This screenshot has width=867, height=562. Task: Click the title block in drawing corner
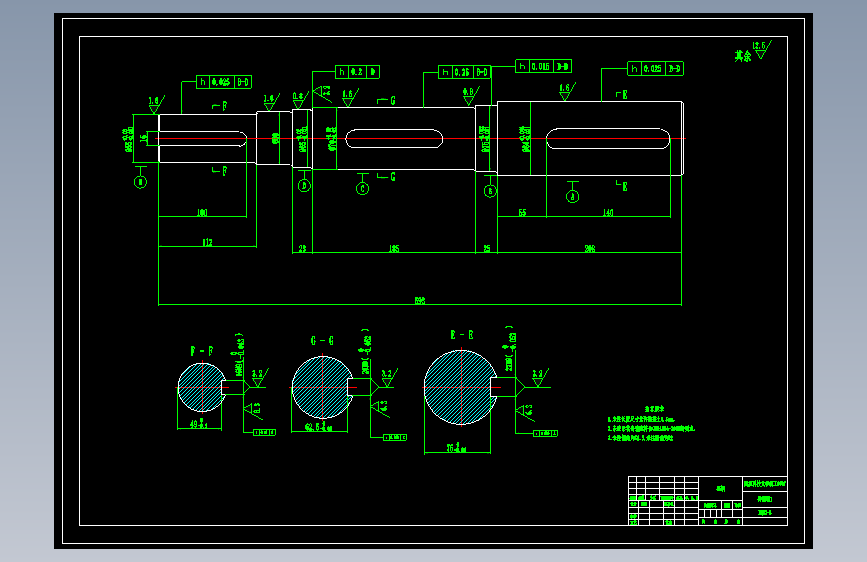pyautogui.click(x=708, y=501)
